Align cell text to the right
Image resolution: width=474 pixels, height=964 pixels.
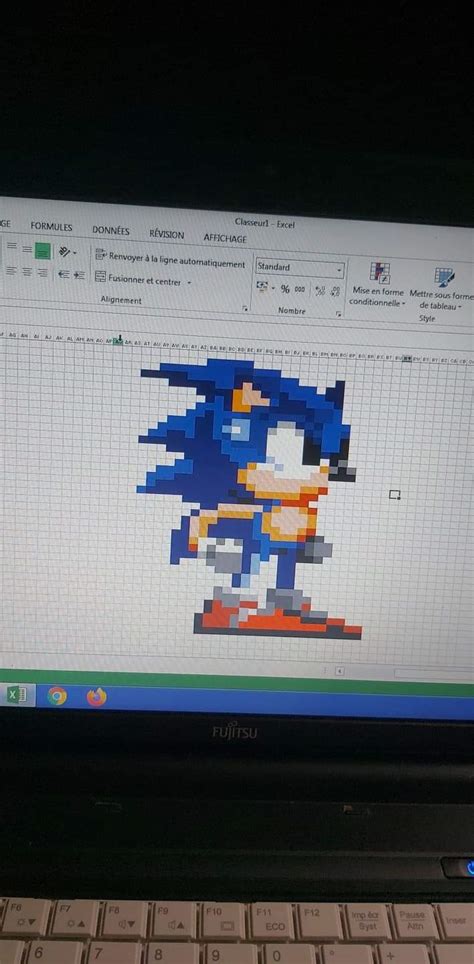tap(42, 272)
